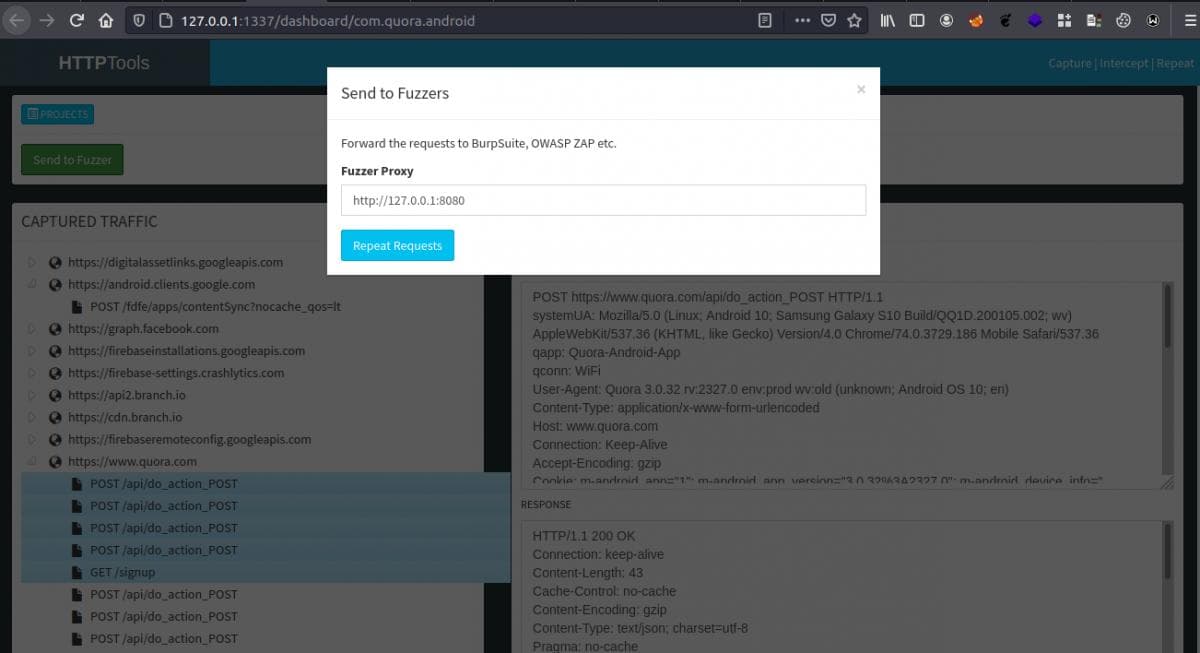Expand the api2.branch.io tree node

point(32,395)
